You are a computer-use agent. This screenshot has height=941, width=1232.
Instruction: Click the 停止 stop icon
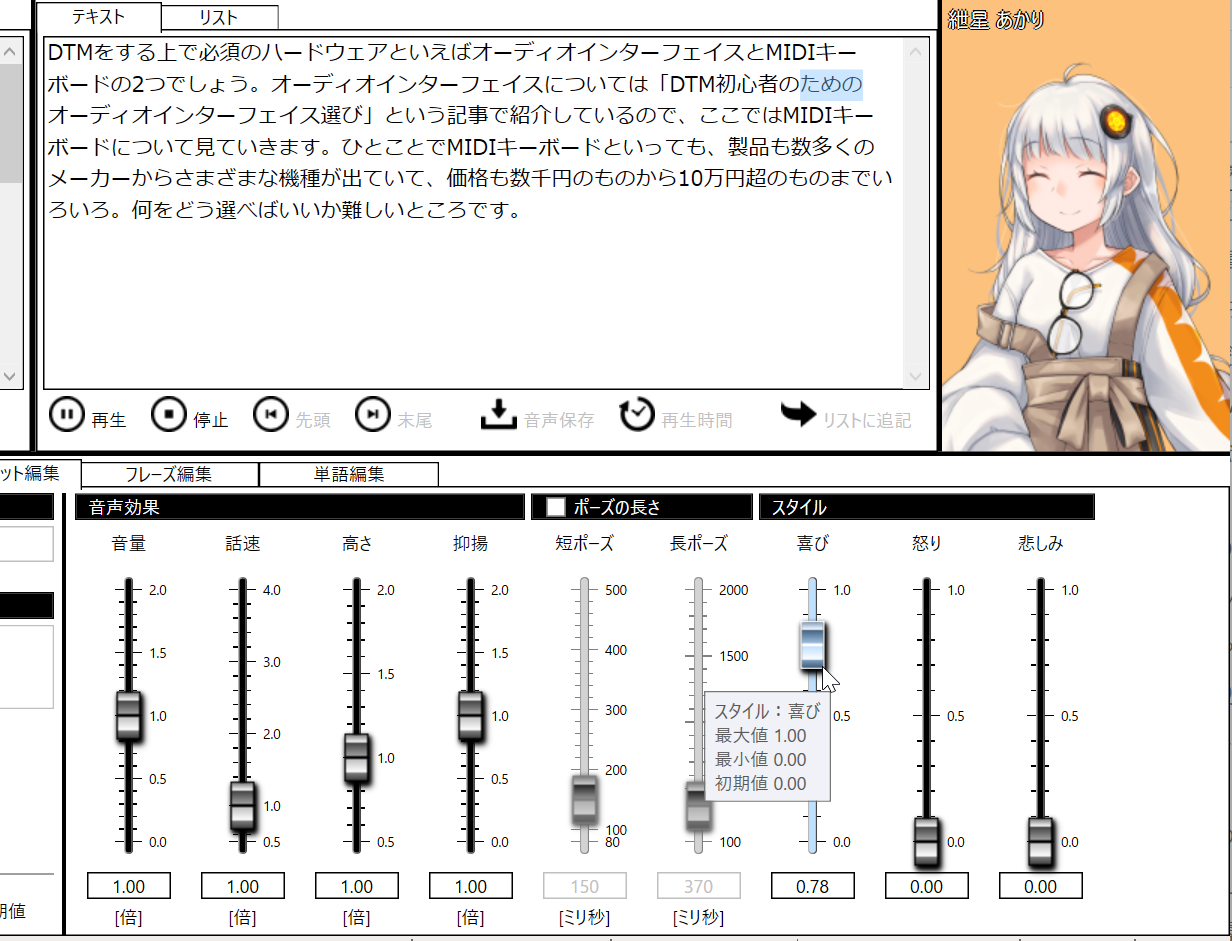pyautogui.click(x=169, y=414)
